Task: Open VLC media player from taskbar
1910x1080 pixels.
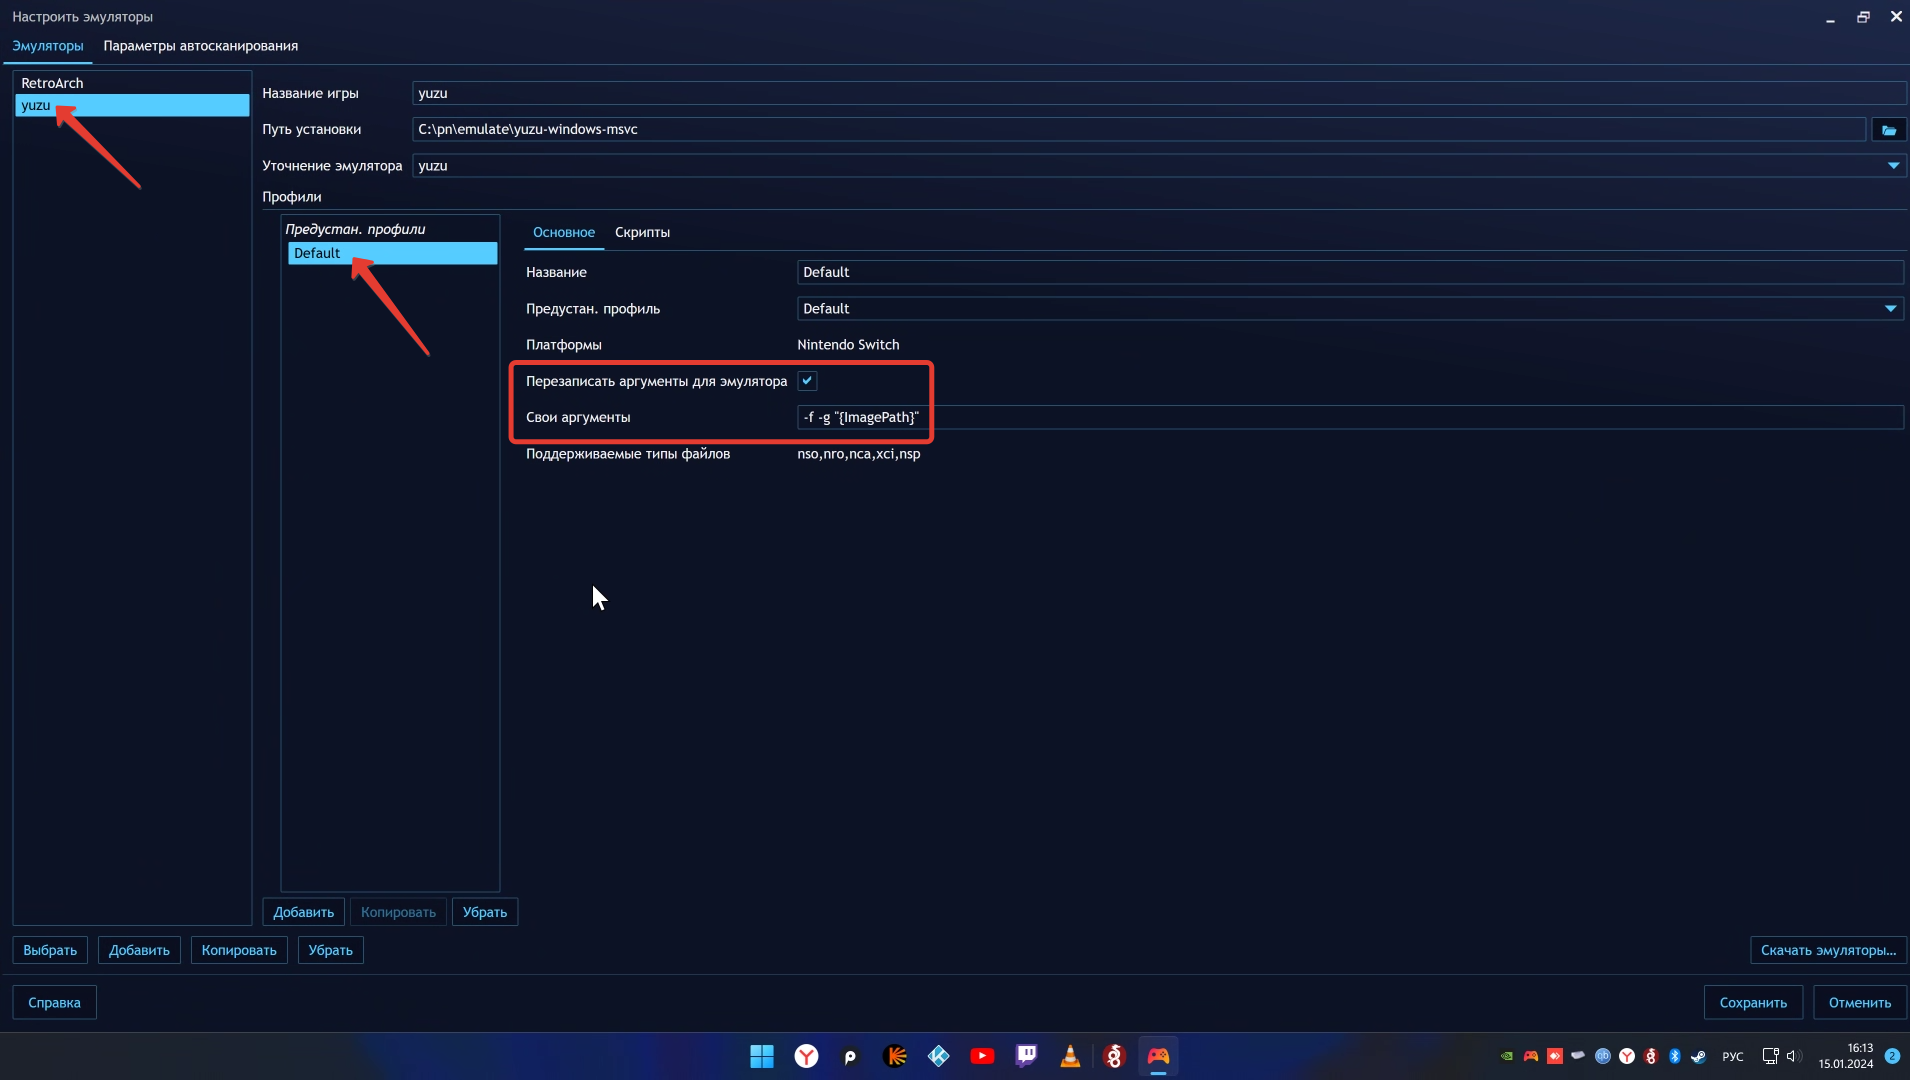Action: (x=1070, y=1056)
